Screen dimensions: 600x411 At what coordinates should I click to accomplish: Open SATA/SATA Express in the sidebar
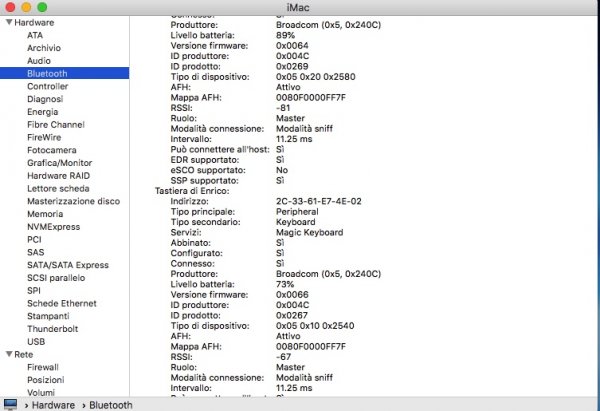pyautogui.click(x=68, y=265)
